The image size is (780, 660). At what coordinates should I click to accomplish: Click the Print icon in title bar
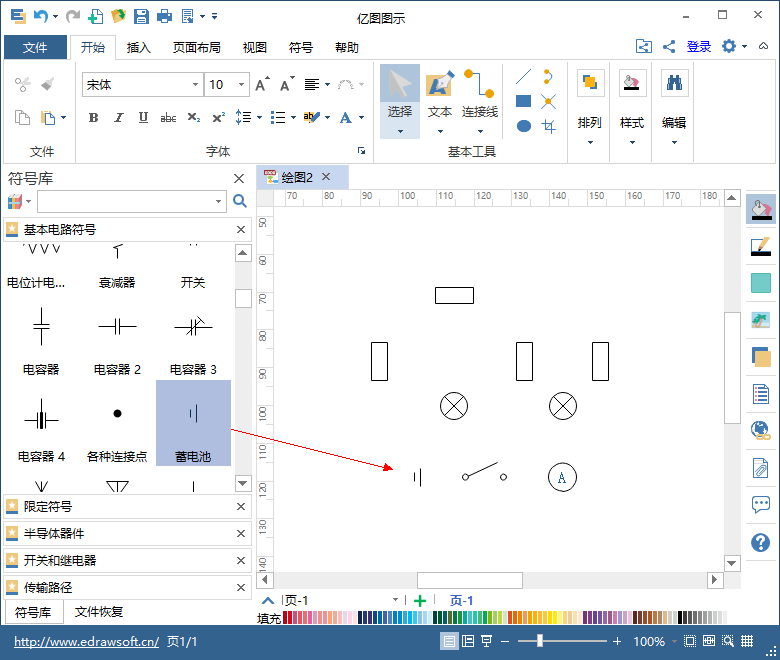coord(164,16)
